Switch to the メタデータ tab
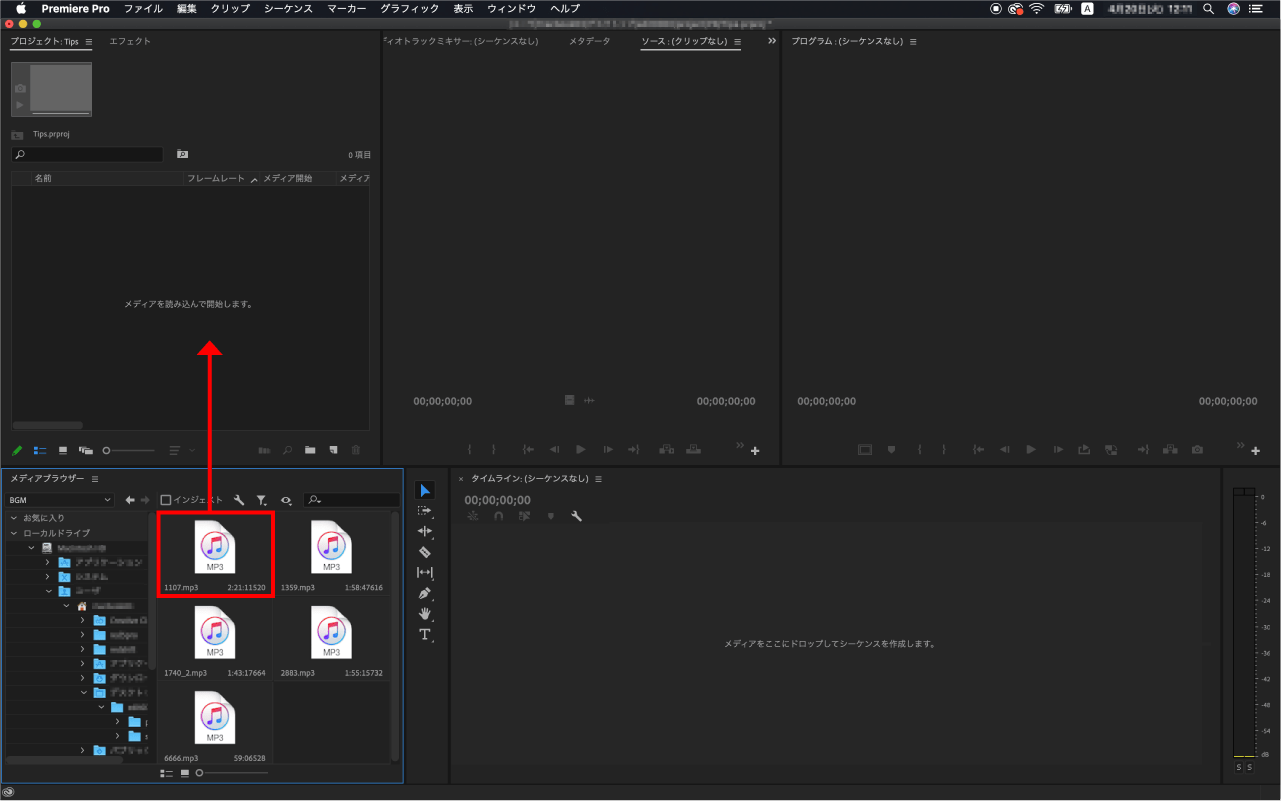 click(589, 41)
